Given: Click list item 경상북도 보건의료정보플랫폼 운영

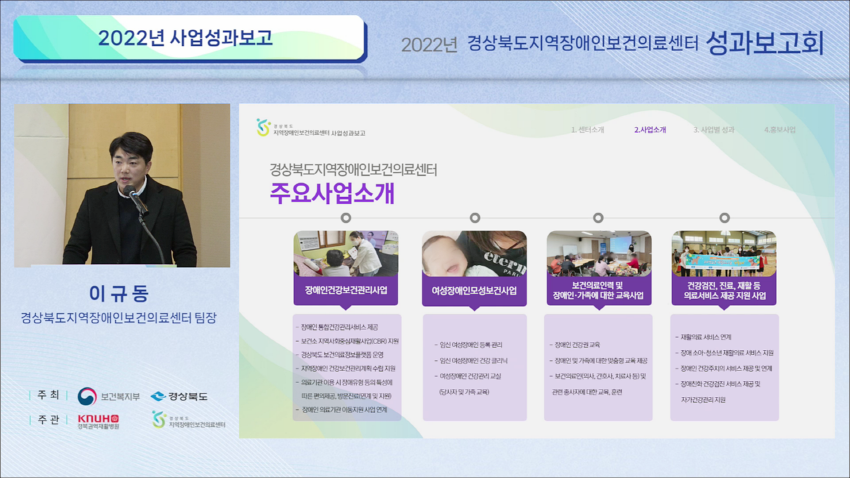Looking at the screenshot, I should point(342,355).
